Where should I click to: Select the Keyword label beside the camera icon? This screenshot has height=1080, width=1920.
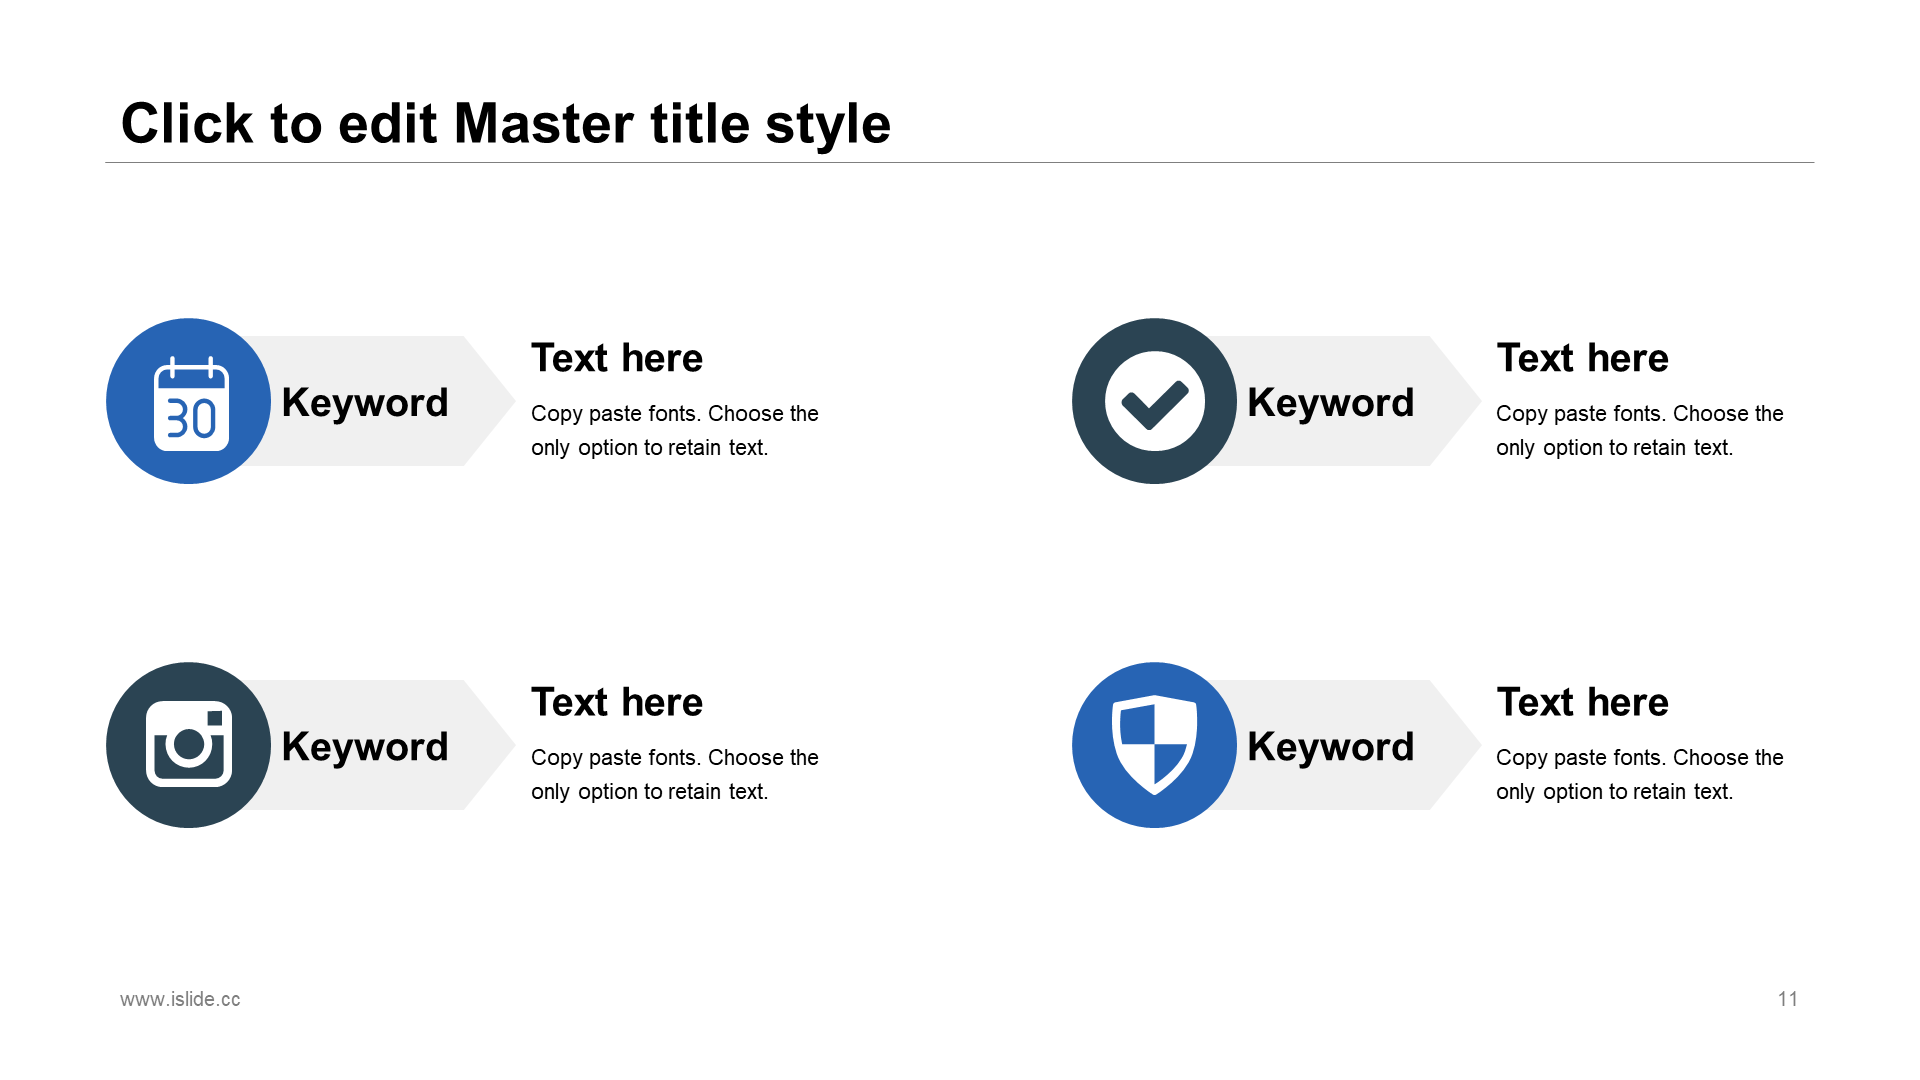point(365,747)
